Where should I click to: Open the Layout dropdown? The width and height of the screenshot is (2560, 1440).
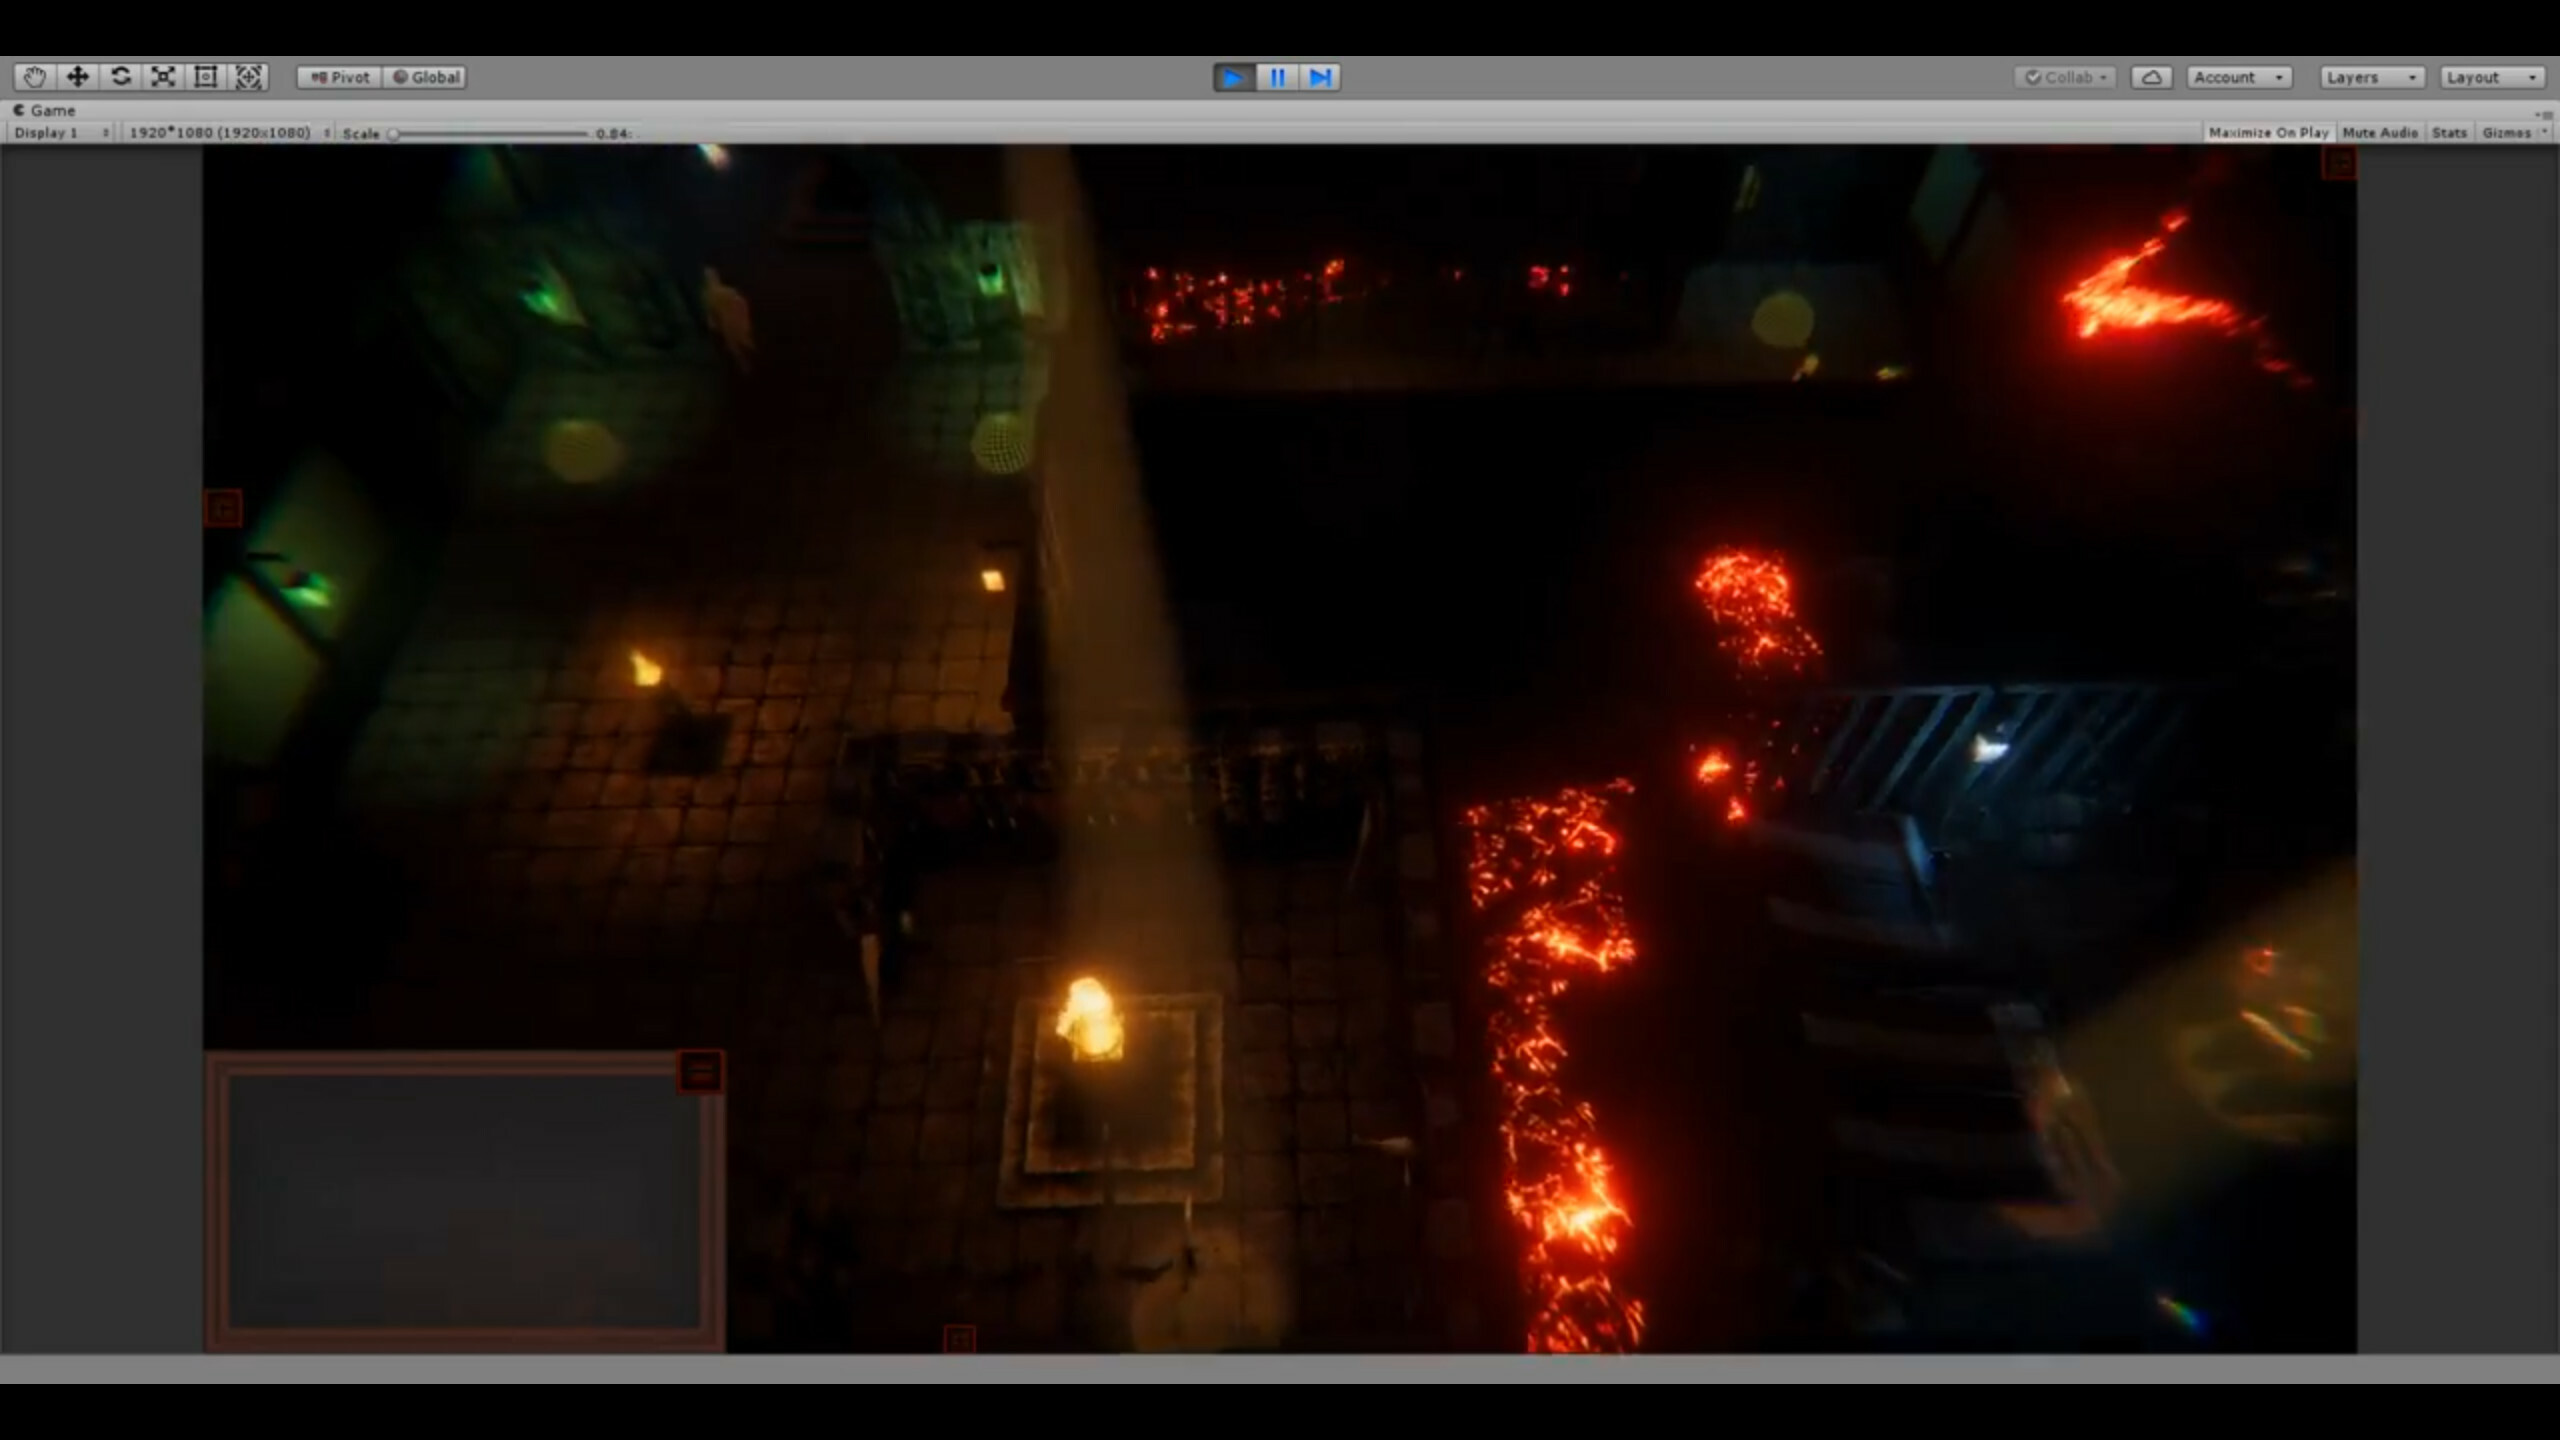[2492, 77]
